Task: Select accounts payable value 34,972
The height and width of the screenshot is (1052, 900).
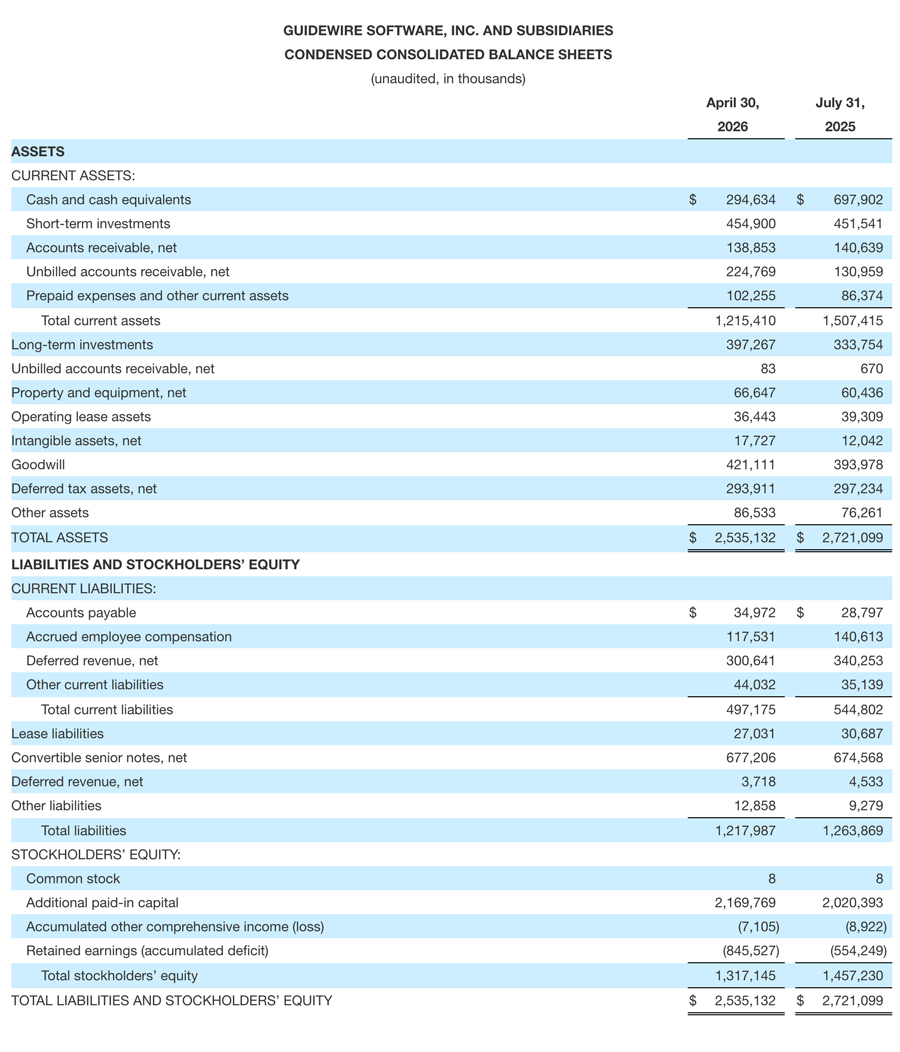Action: pyautogui.click(x=754, y=613)
